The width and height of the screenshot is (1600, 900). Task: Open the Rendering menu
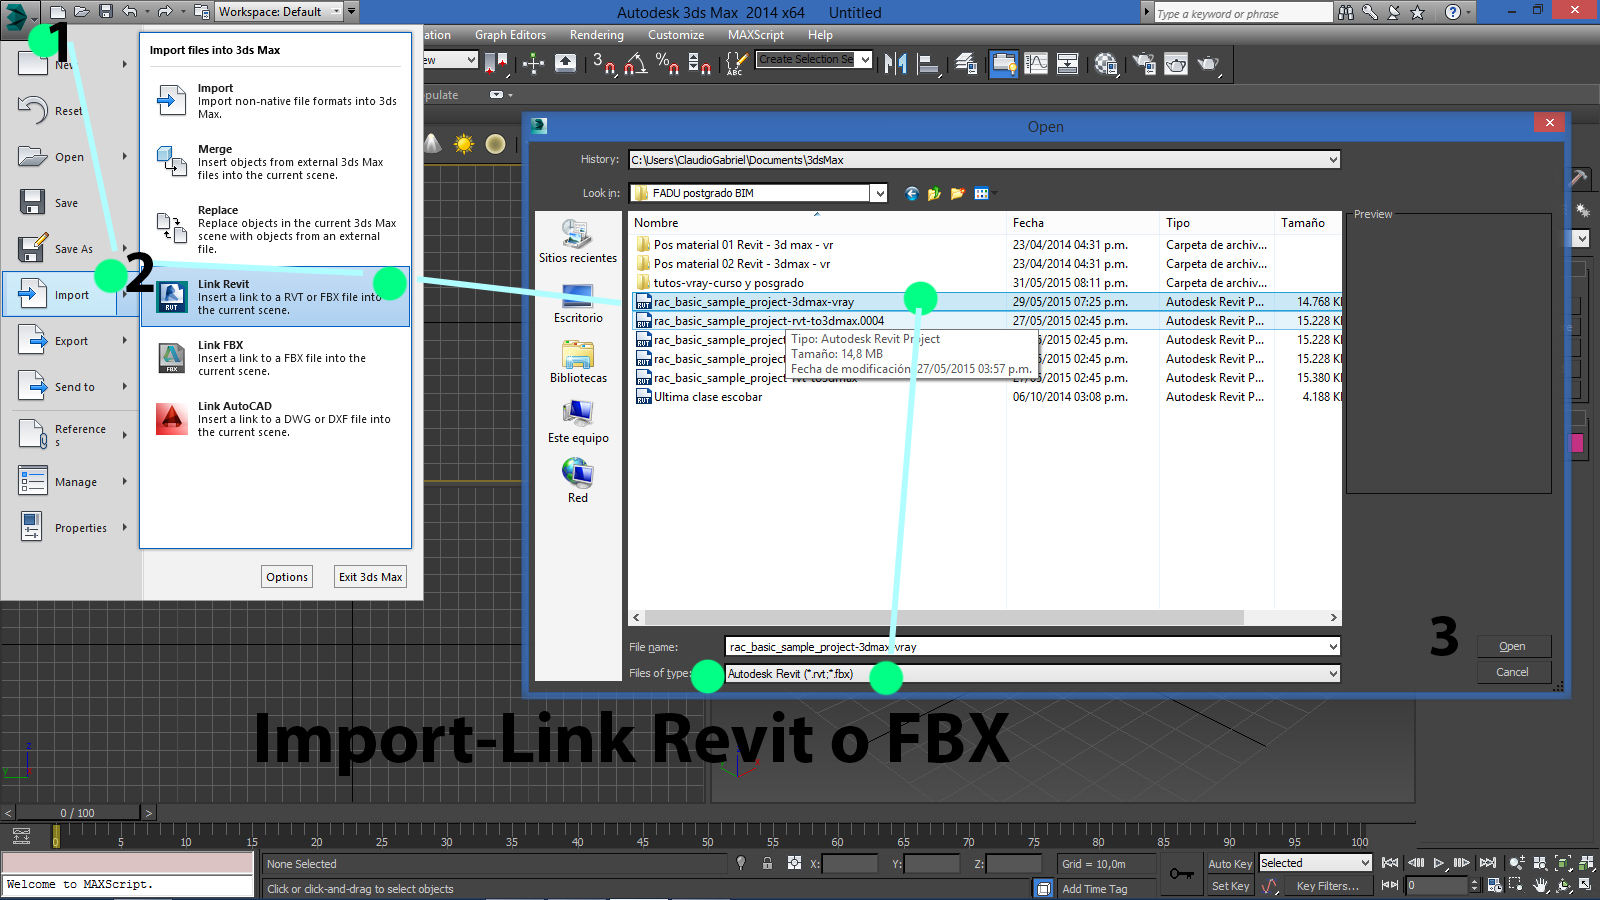pyautogui.click(x=597, y=35)
